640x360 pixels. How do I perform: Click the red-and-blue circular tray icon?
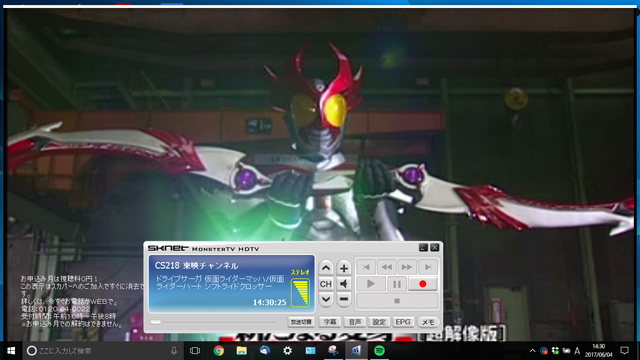click(x=544, y=351)
